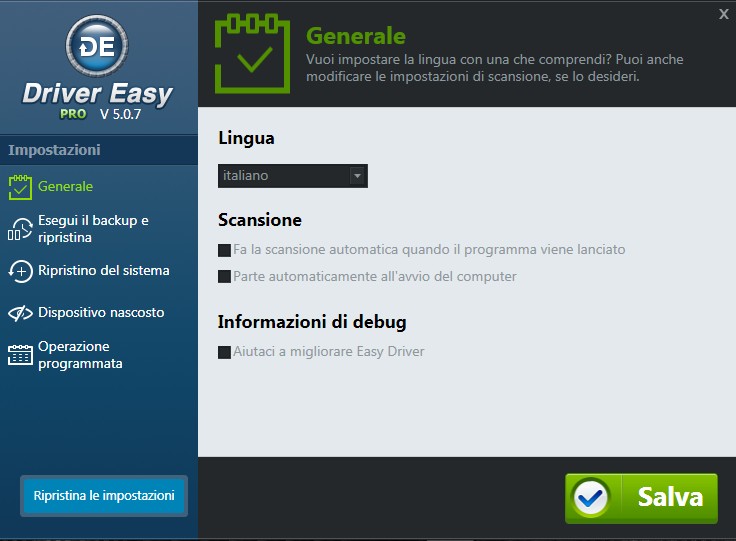Viewport: 736px width, 541px height.
Task: Select Ripristino del sistema section
Action: (x=104, y=270)
